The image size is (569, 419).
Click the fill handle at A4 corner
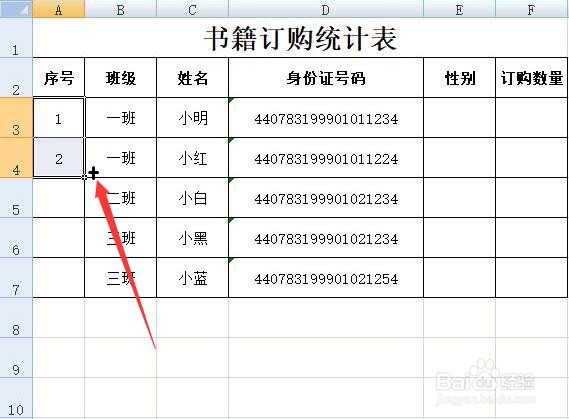tap(85, 177)
